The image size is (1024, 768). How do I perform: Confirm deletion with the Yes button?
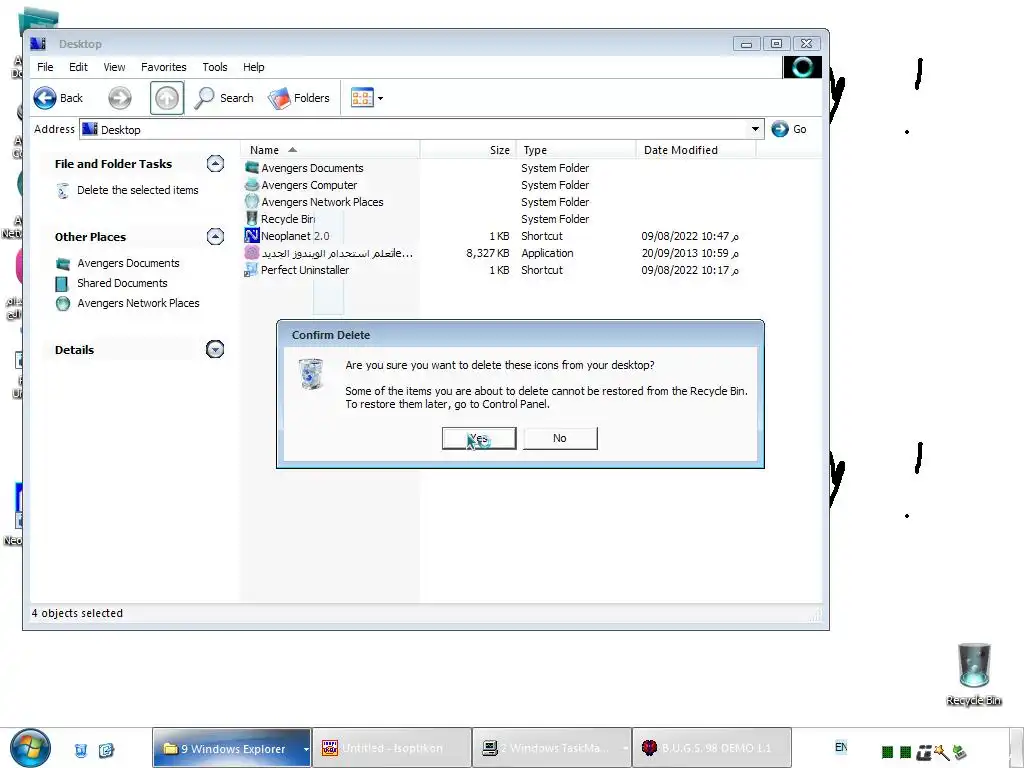(479, 438)
